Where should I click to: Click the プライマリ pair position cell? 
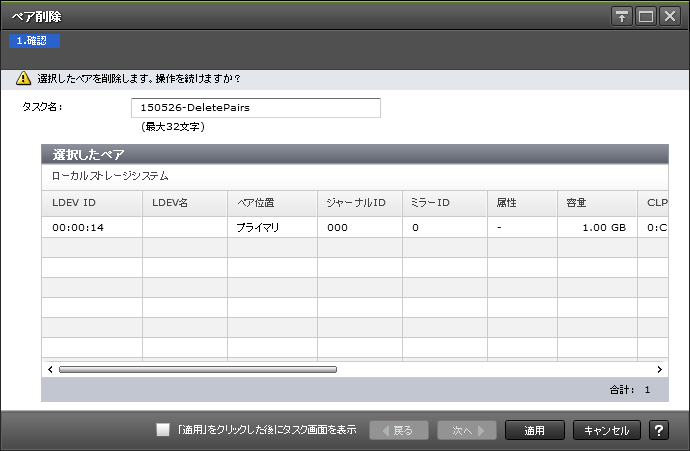click(x=272, y=227)
